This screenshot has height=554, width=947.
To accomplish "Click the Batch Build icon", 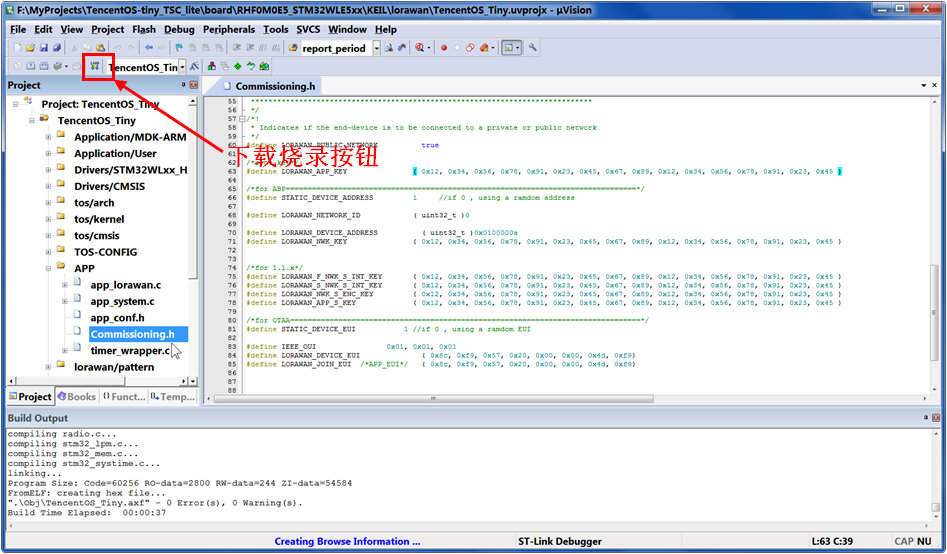I will pos(57,66).
